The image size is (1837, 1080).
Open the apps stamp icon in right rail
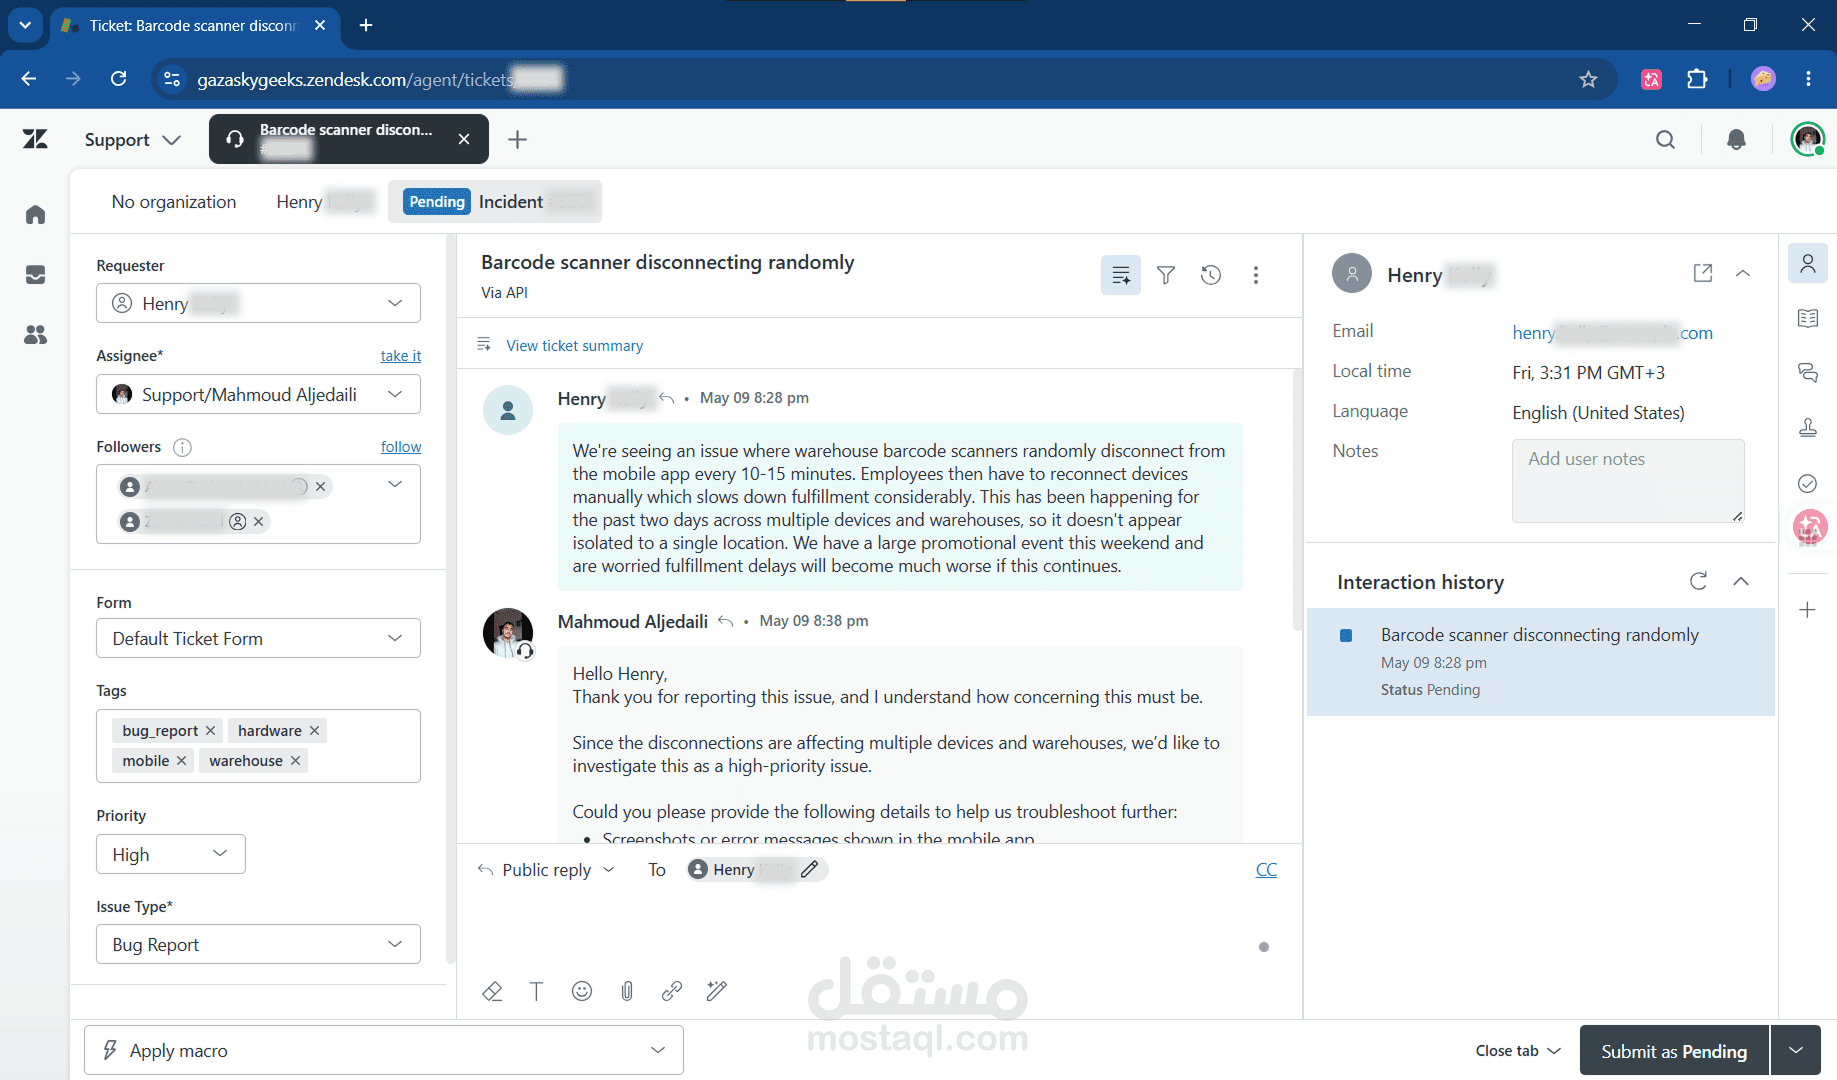[x=1808, y=428]
